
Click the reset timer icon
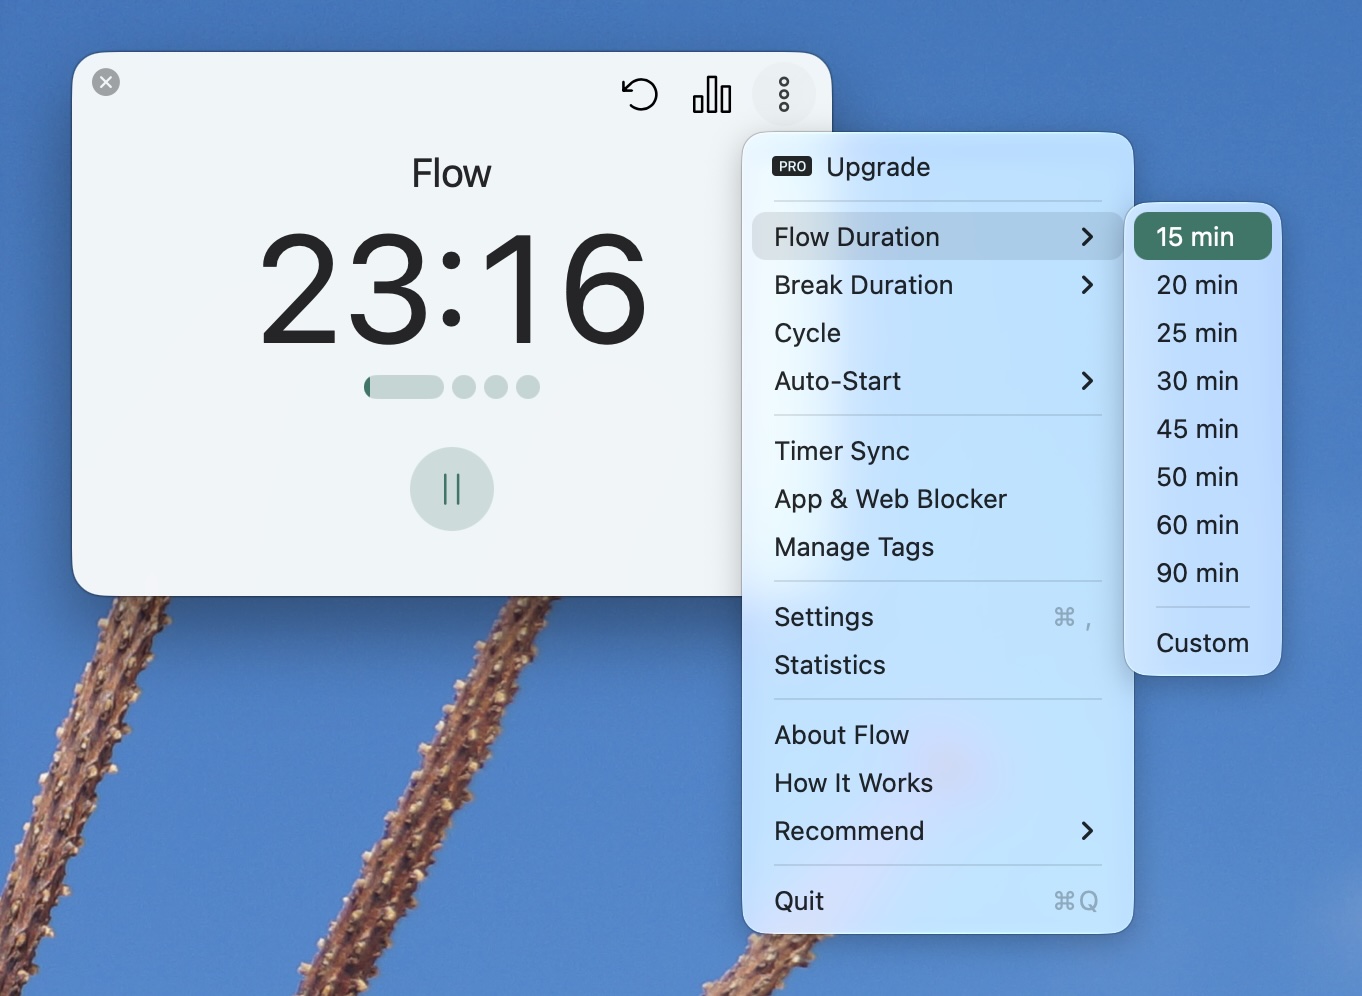[640, 95]
